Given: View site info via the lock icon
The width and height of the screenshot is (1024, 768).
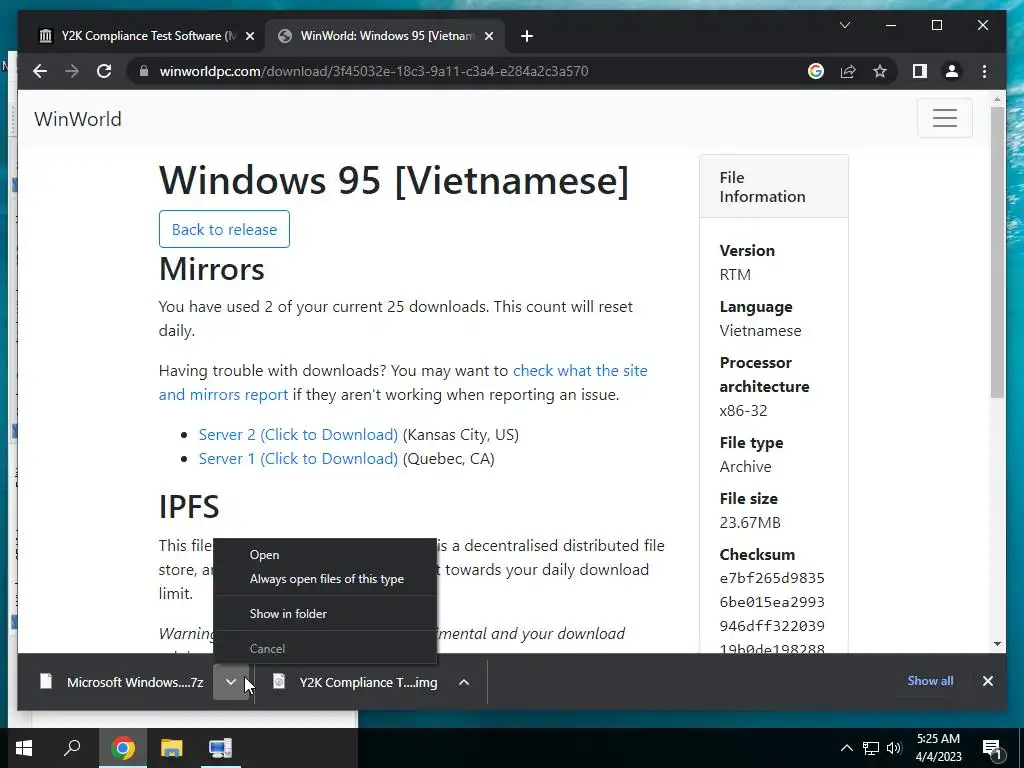Looking at the screenshot, I should point(144,71).
